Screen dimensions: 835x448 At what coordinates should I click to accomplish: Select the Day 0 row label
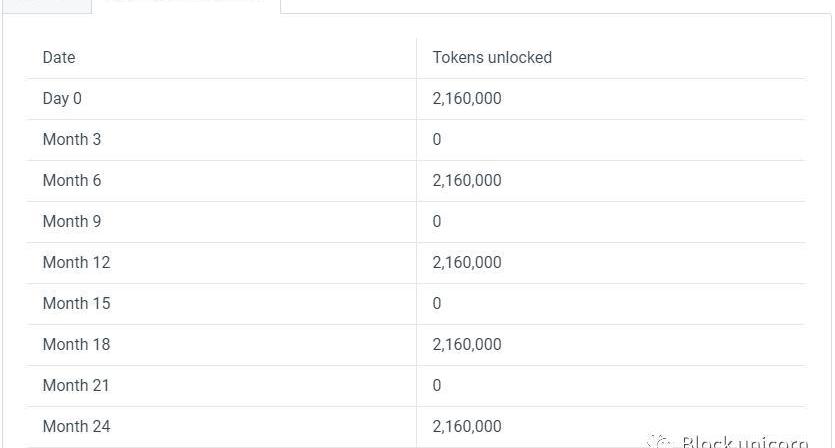(x=62, y=99)
